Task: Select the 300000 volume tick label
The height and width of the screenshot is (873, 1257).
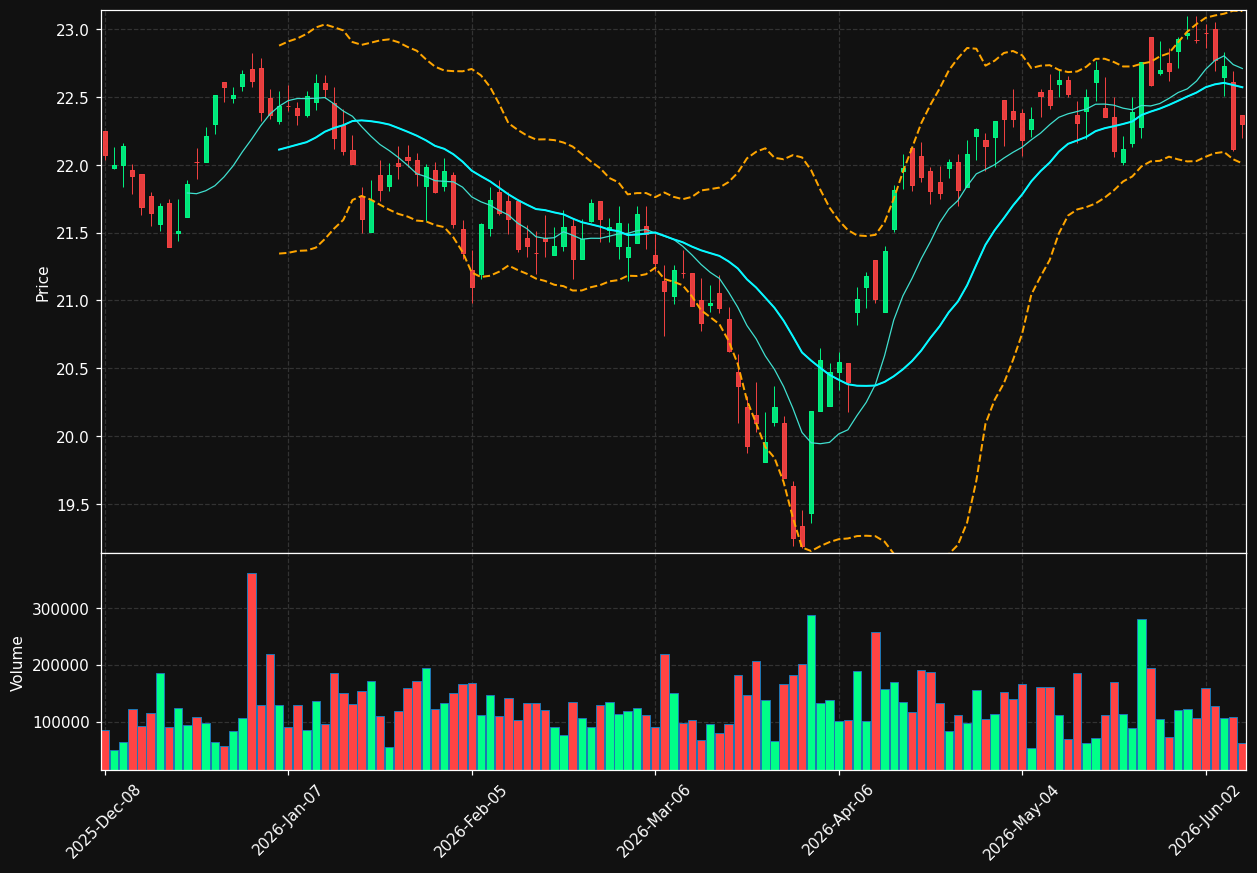Action: (61, 609)
